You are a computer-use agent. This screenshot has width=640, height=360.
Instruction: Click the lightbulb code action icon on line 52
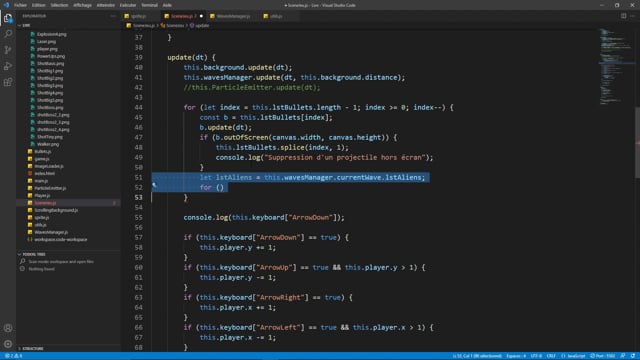(x=154, y=185)
